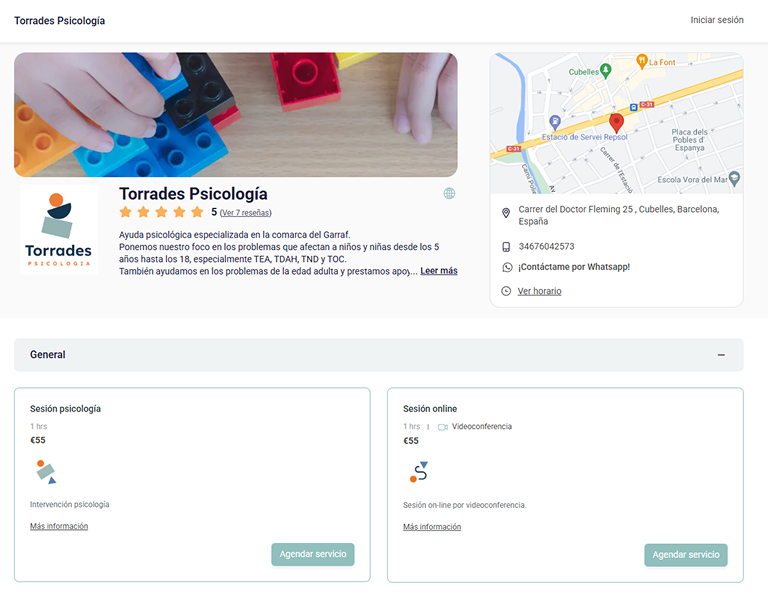This screenshot has height=598, width=768.
Task: Collapse the General section with minus icon
Action: point(721,355)
